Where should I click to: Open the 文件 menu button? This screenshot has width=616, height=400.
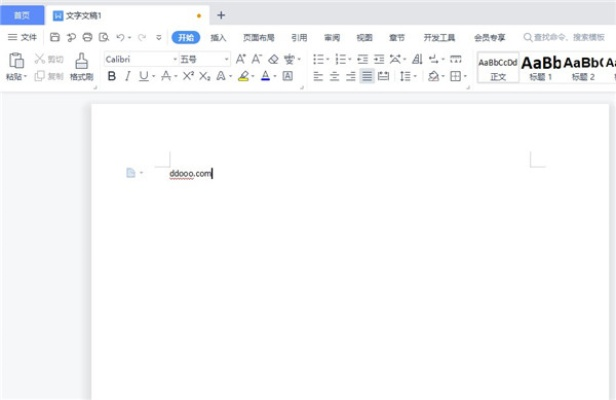coord(23,37)
